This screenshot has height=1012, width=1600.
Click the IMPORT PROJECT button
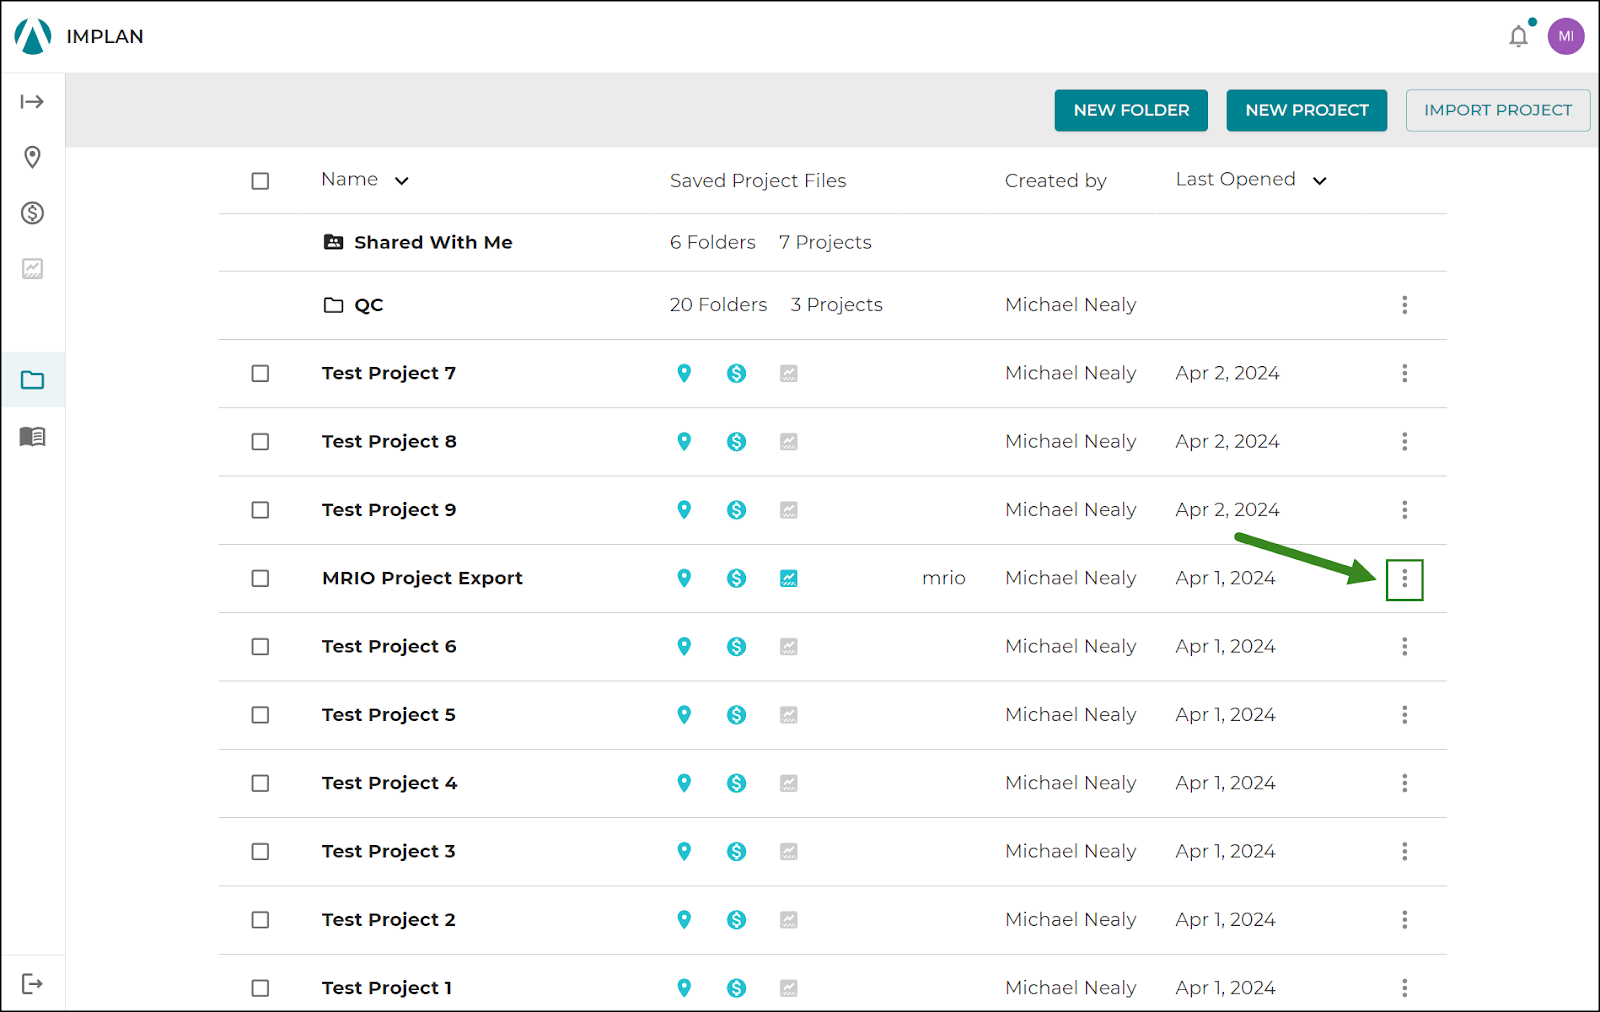(x=1497, y=110)
